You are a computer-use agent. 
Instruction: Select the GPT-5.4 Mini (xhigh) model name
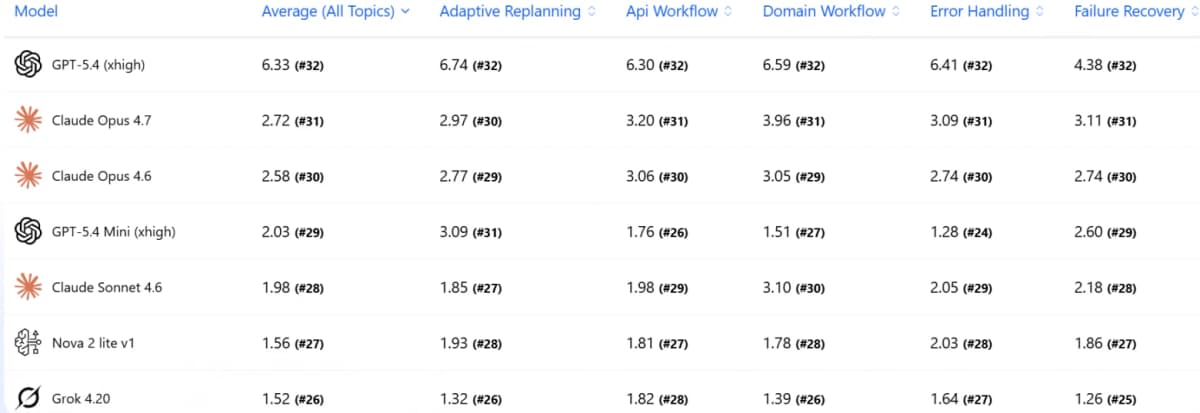(114, 232)
